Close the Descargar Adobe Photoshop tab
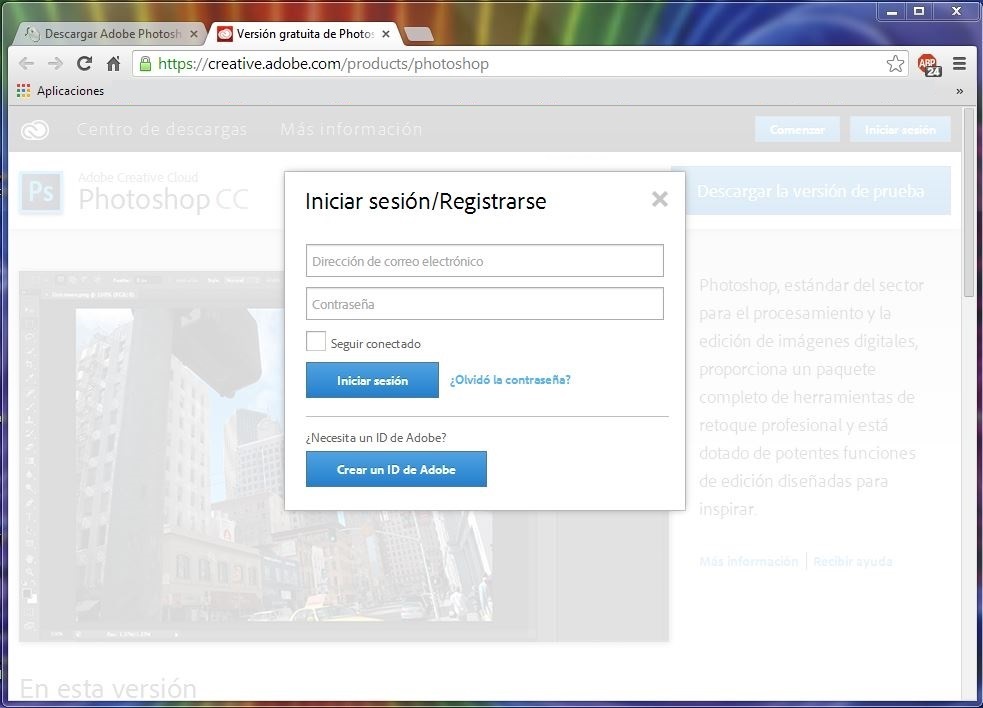983x708 pixels. click(x=194, y=34)
